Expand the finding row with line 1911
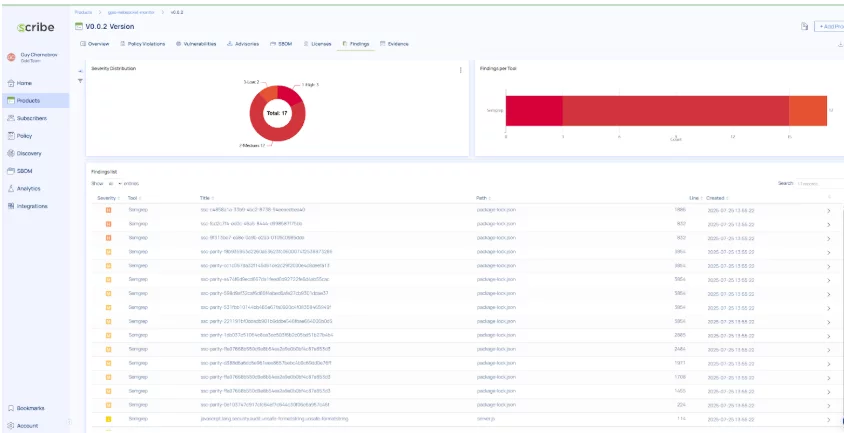This screenshot has width=844, height=433. pos(828,364)
